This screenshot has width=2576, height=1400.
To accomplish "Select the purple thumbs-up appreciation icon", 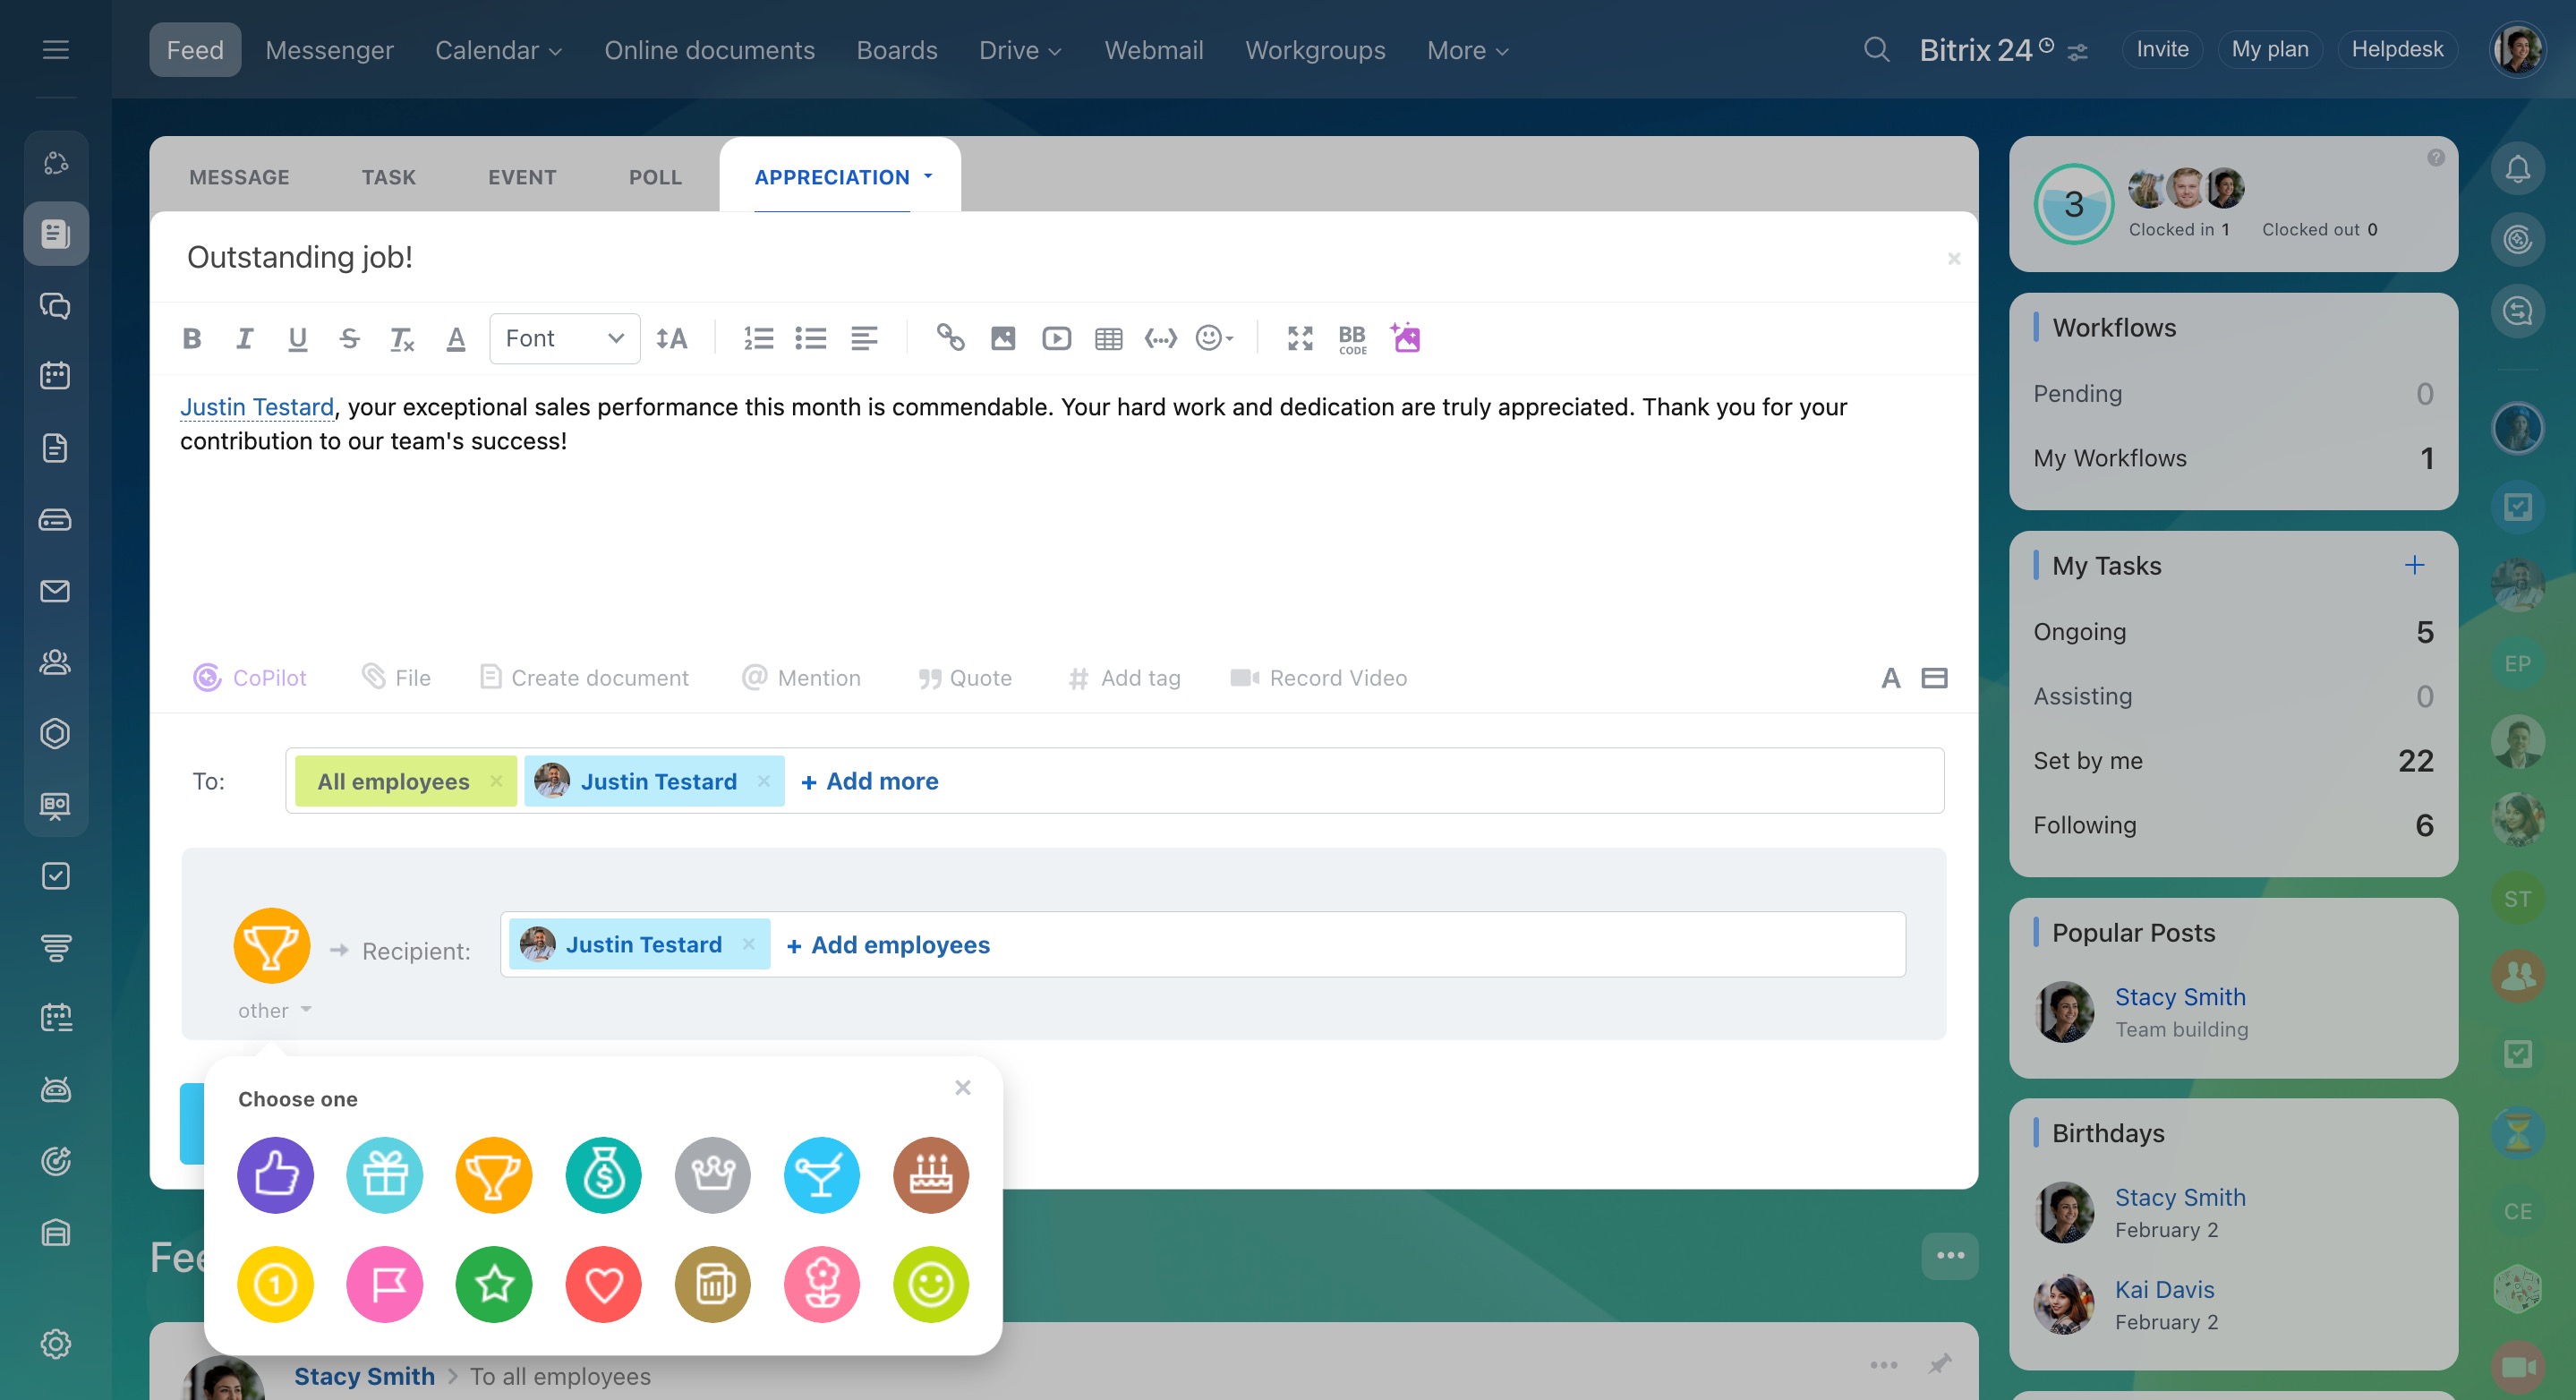I will pyautogui.click(x=275, y=1175).
